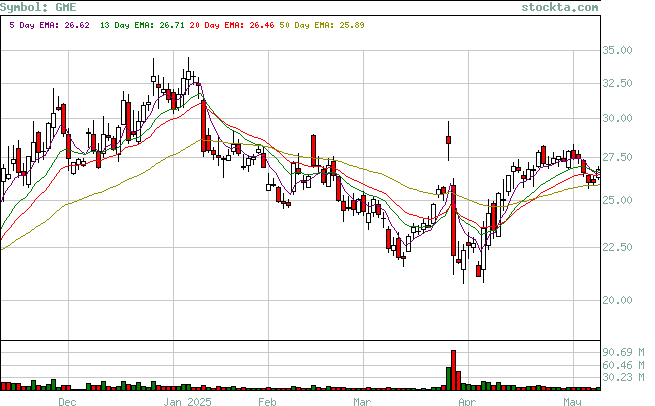Click the '50 Day EMA: 25.89' legend

click(x=322, y=25)
